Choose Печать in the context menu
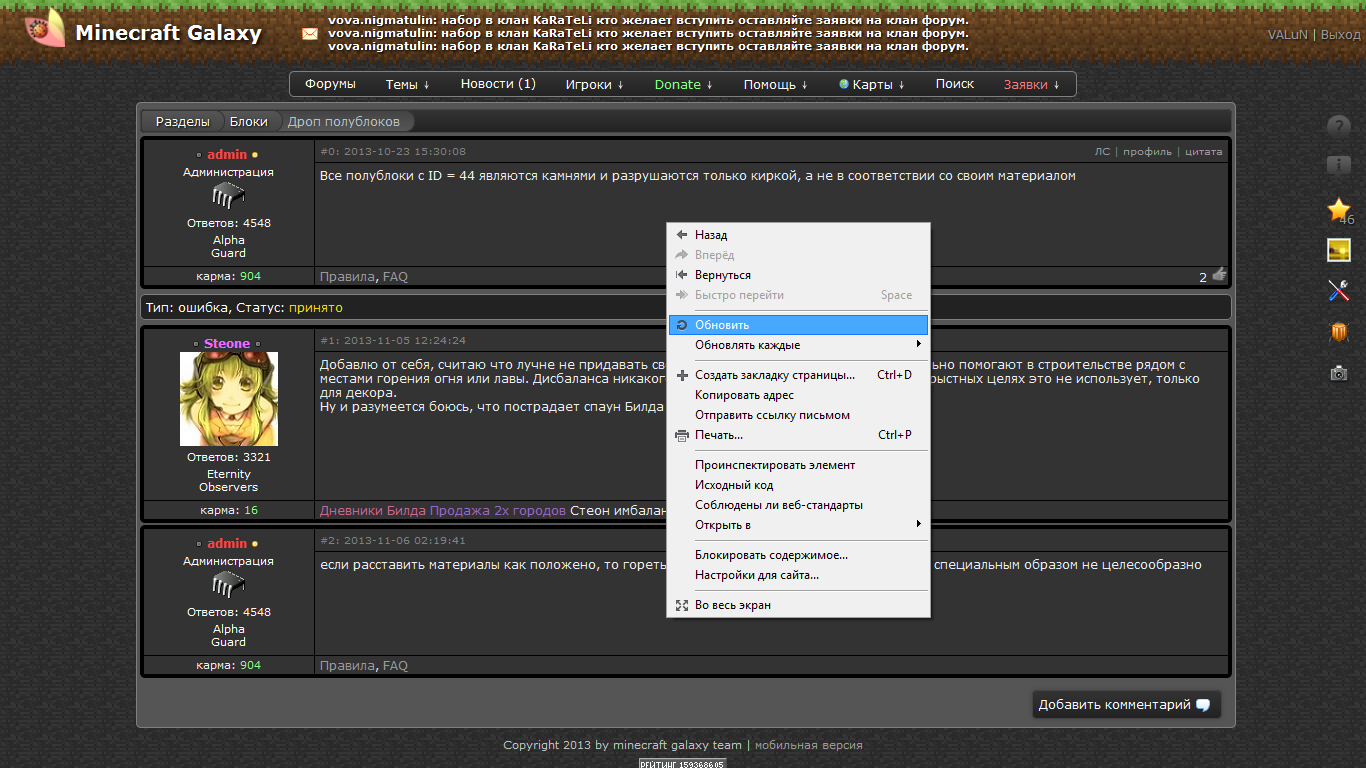This screenshot has height=768, width=1366. point(798,435)
